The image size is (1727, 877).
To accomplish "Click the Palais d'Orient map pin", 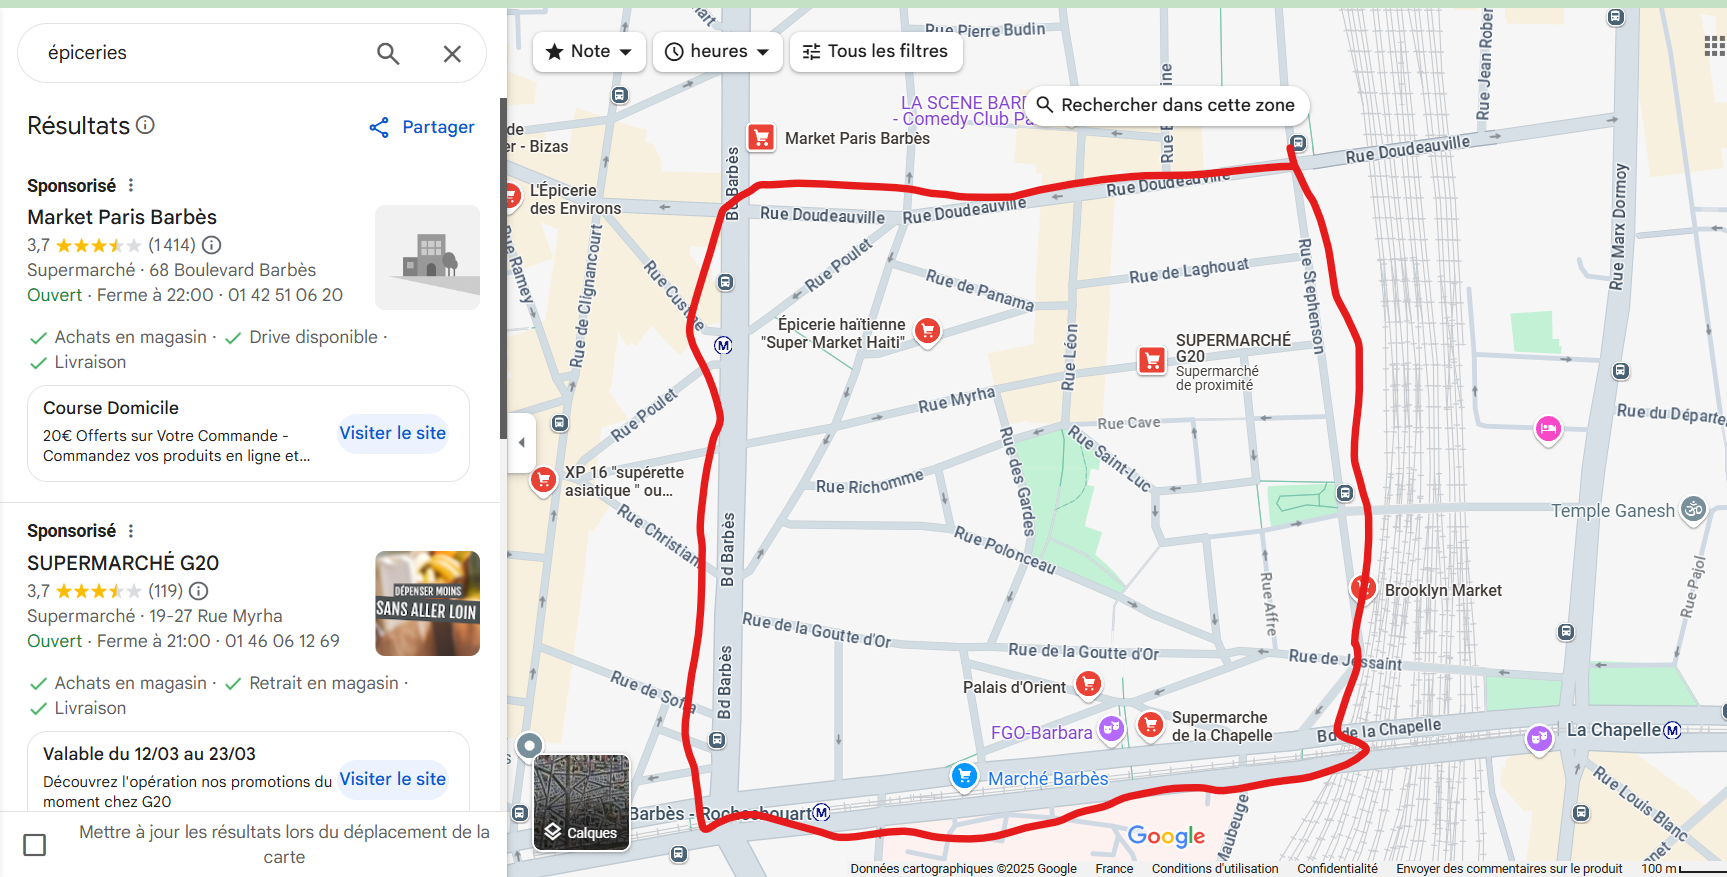I will 1088,684.
